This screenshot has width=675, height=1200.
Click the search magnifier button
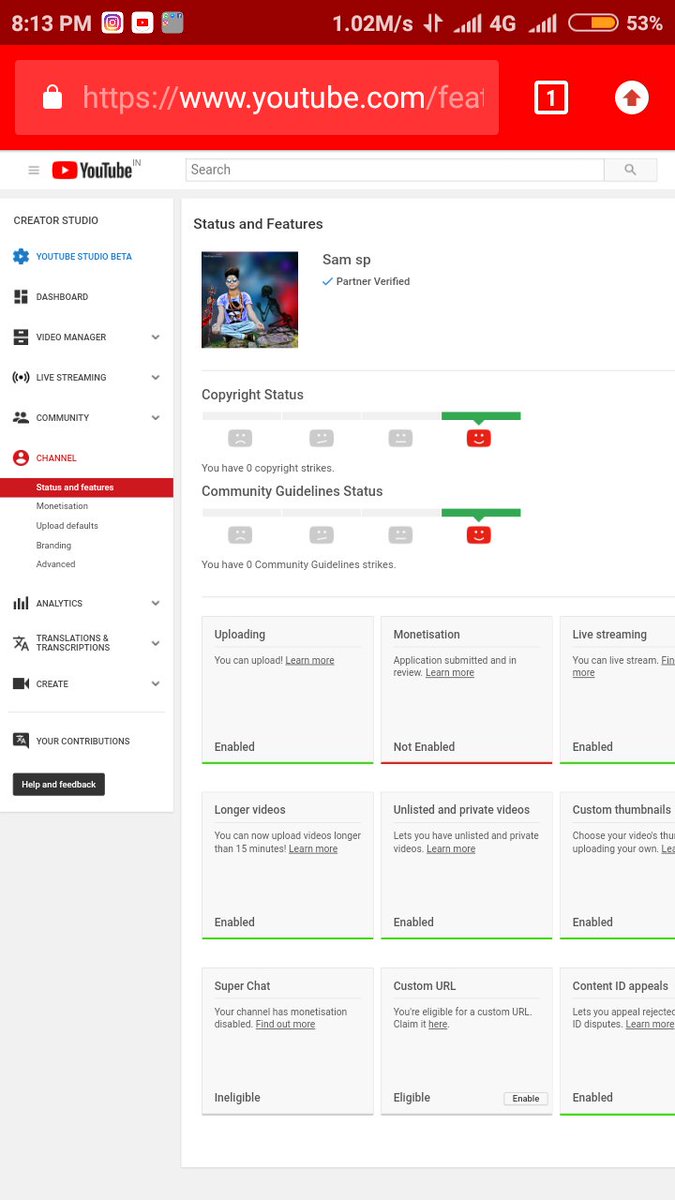pos(630,170)
